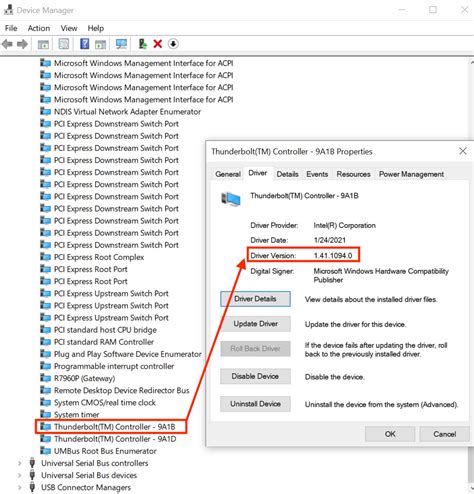
Task: Dismiss the dialog with Cancel
Action: pos(445,434)
